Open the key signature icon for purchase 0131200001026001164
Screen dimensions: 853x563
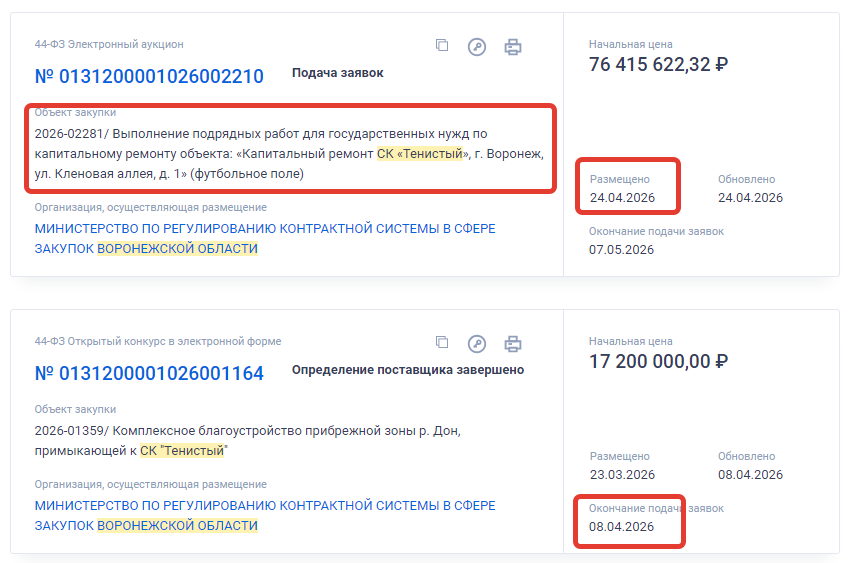[477, 343]
